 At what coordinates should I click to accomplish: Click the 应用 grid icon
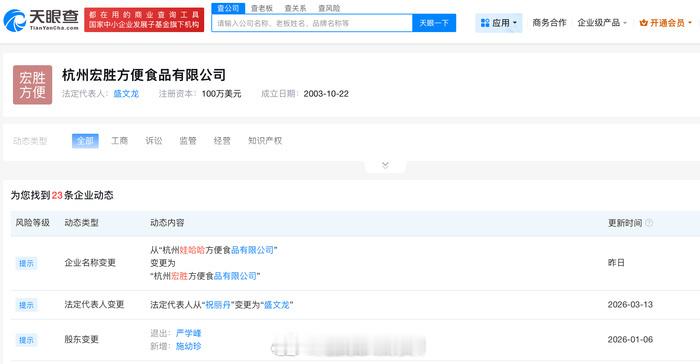485,23
